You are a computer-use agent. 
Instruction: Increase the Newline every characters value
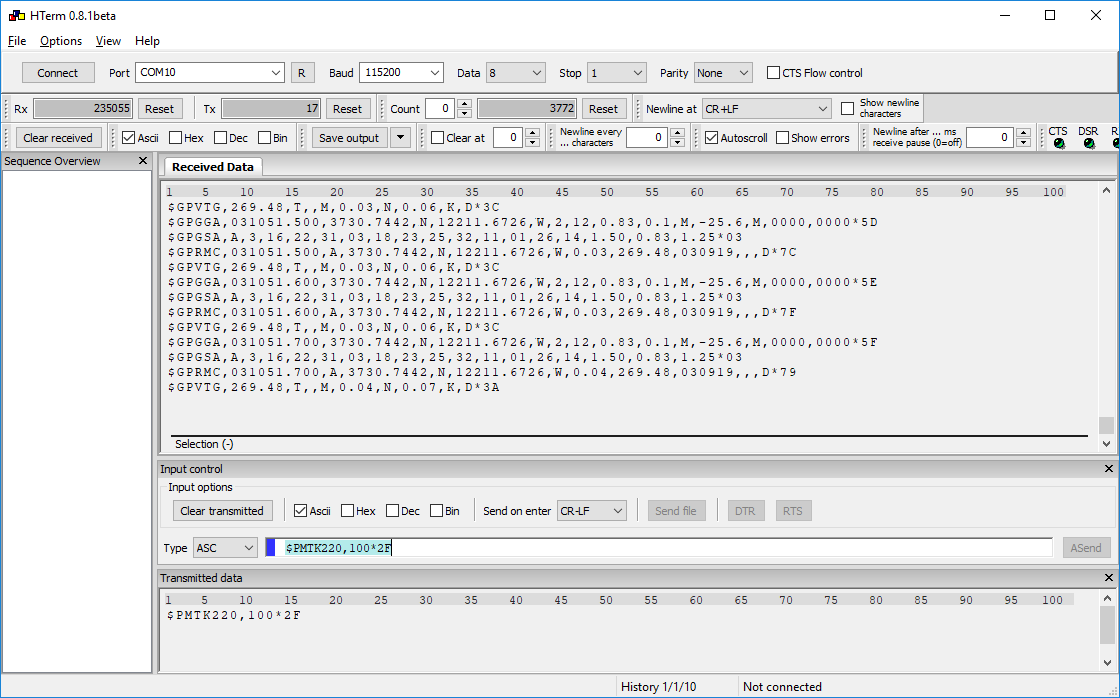678,133
